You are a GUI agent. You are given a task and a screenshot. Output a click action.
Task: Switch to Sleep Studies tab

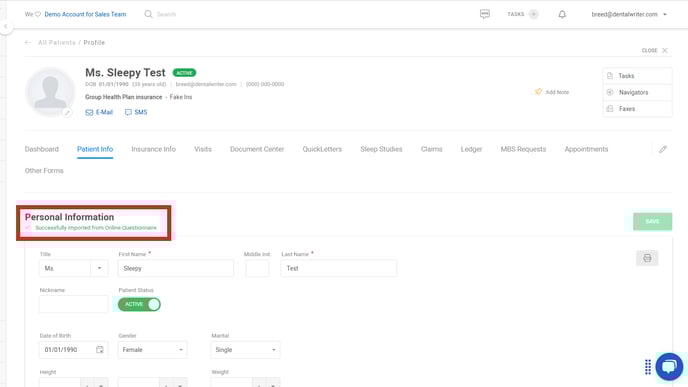pos(381,149)
